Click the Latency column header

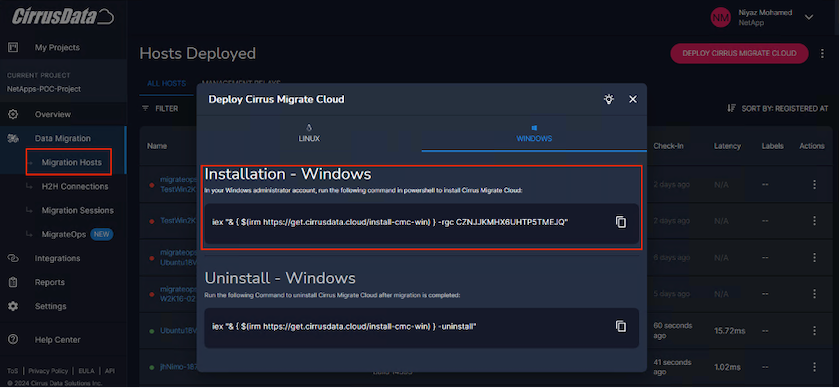[728, 146]
